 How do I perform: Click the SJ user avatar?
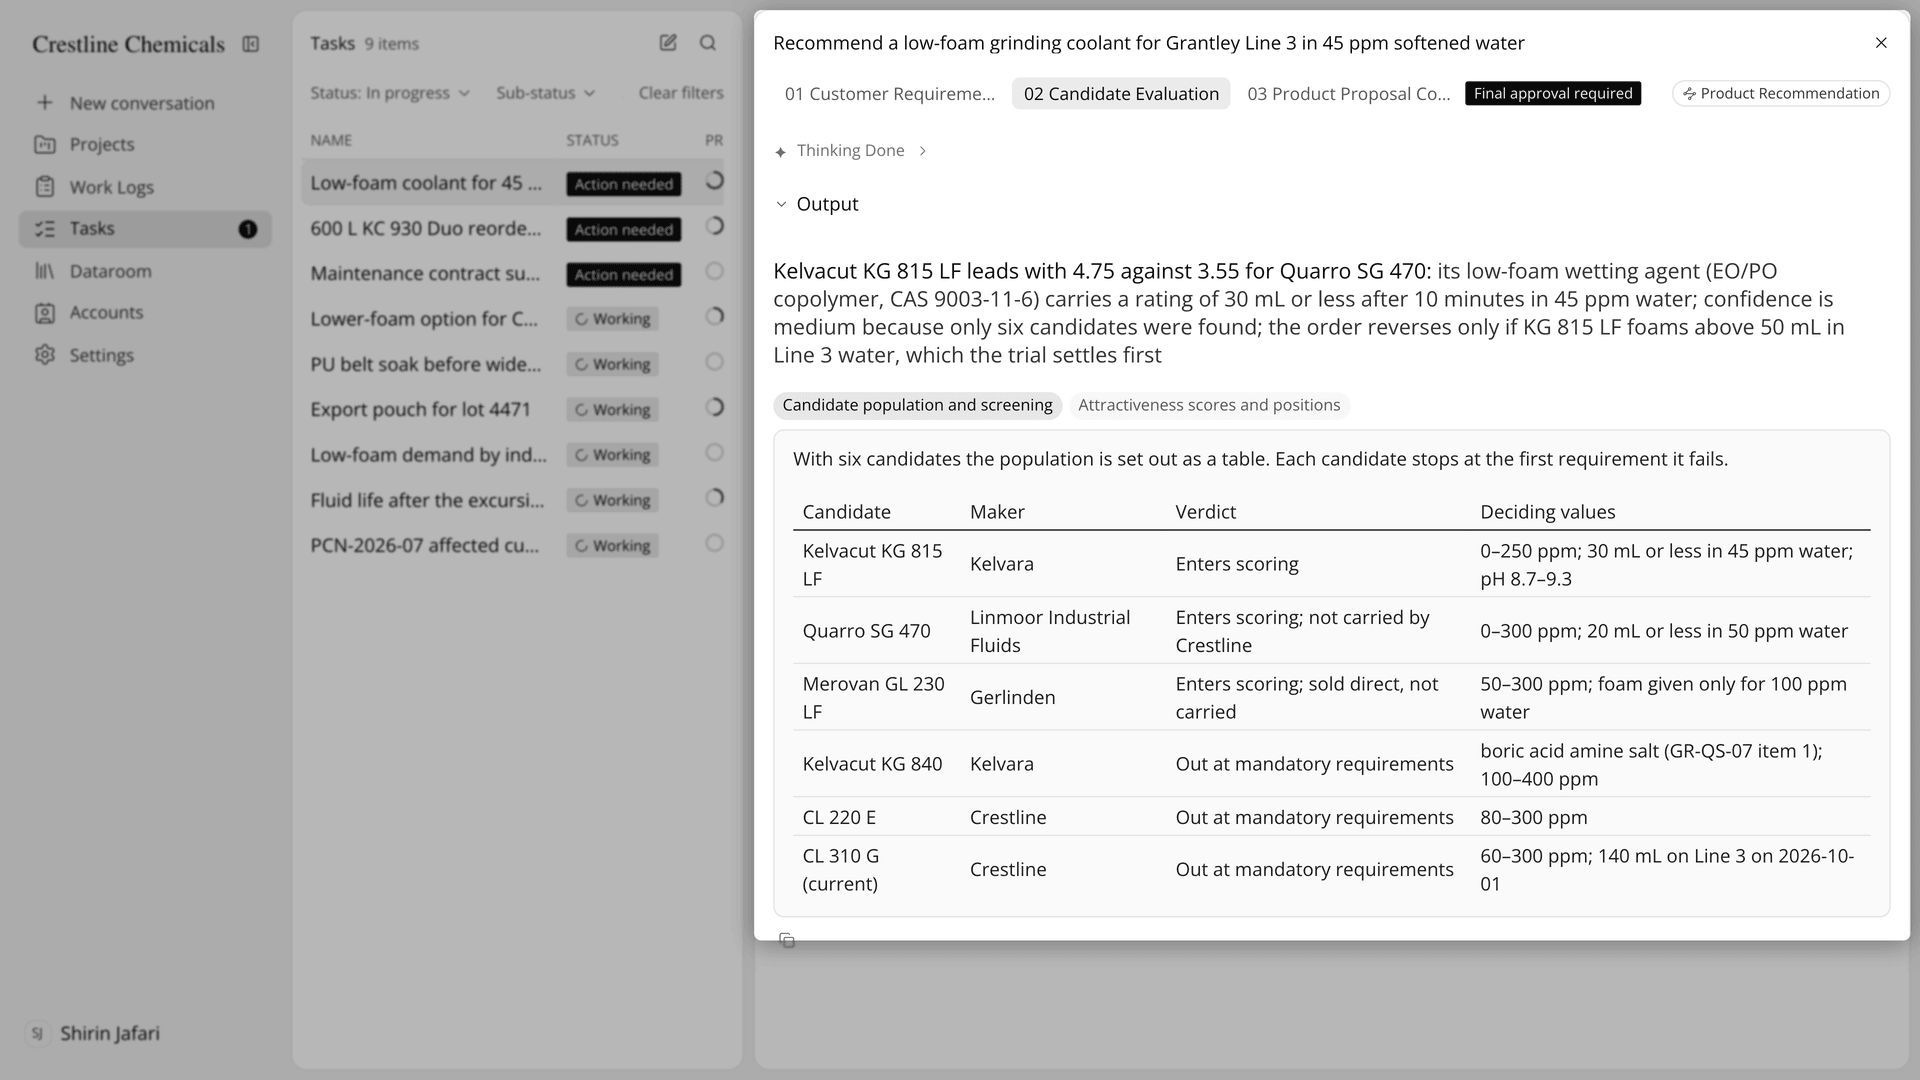37,1034
